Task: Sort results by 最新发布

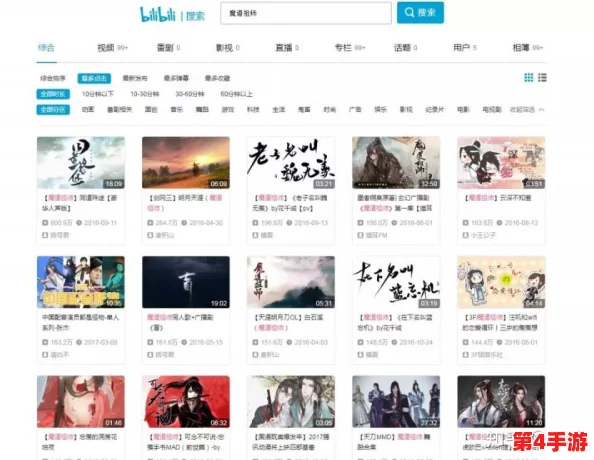Action: pos(135,78)
